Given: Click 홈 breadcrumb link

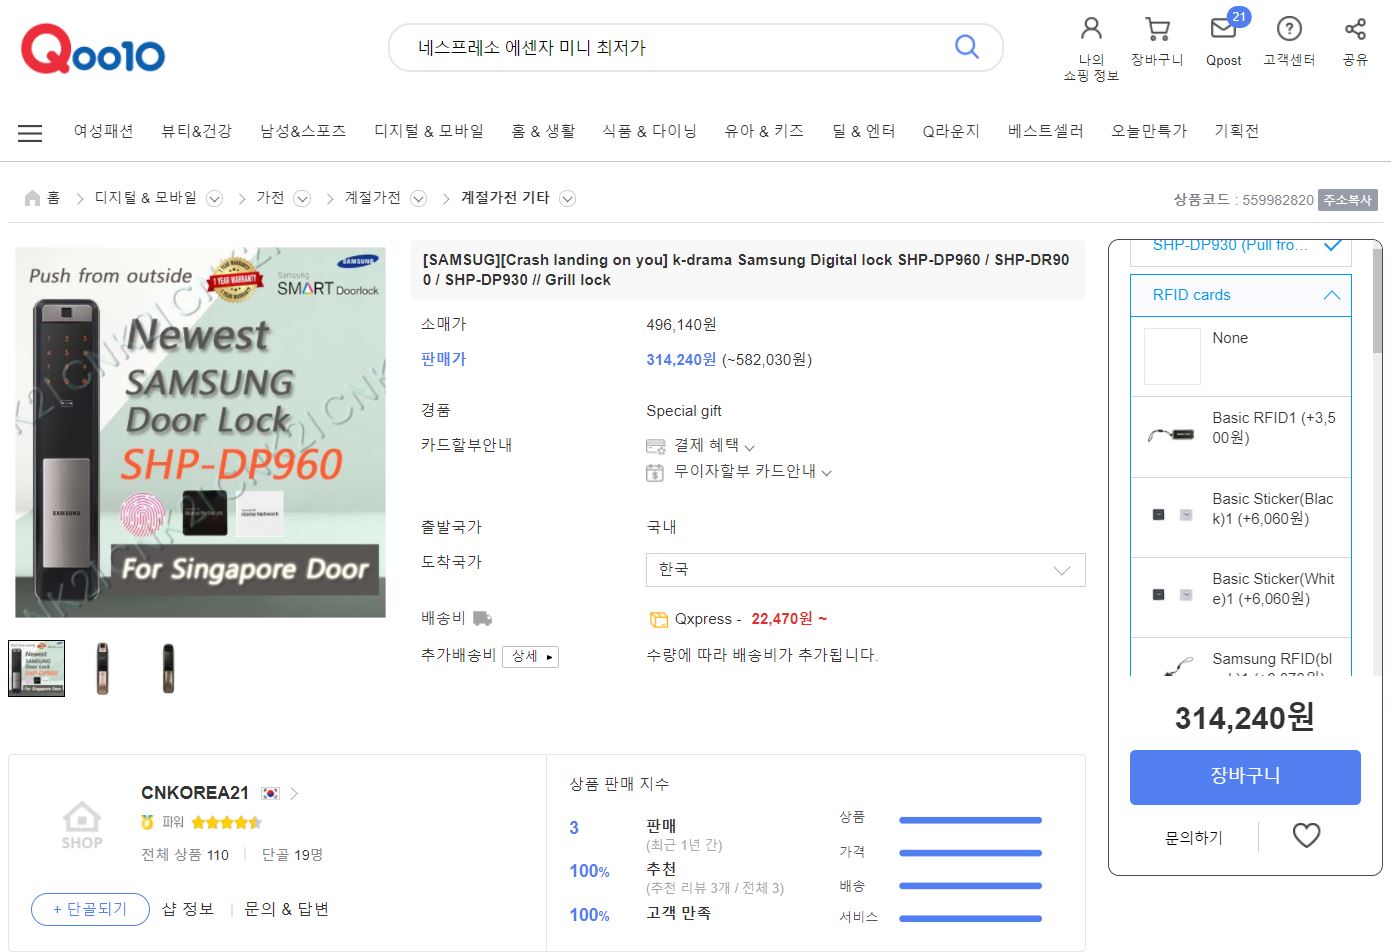Looking at the screenshot, I should click(54, 198).
